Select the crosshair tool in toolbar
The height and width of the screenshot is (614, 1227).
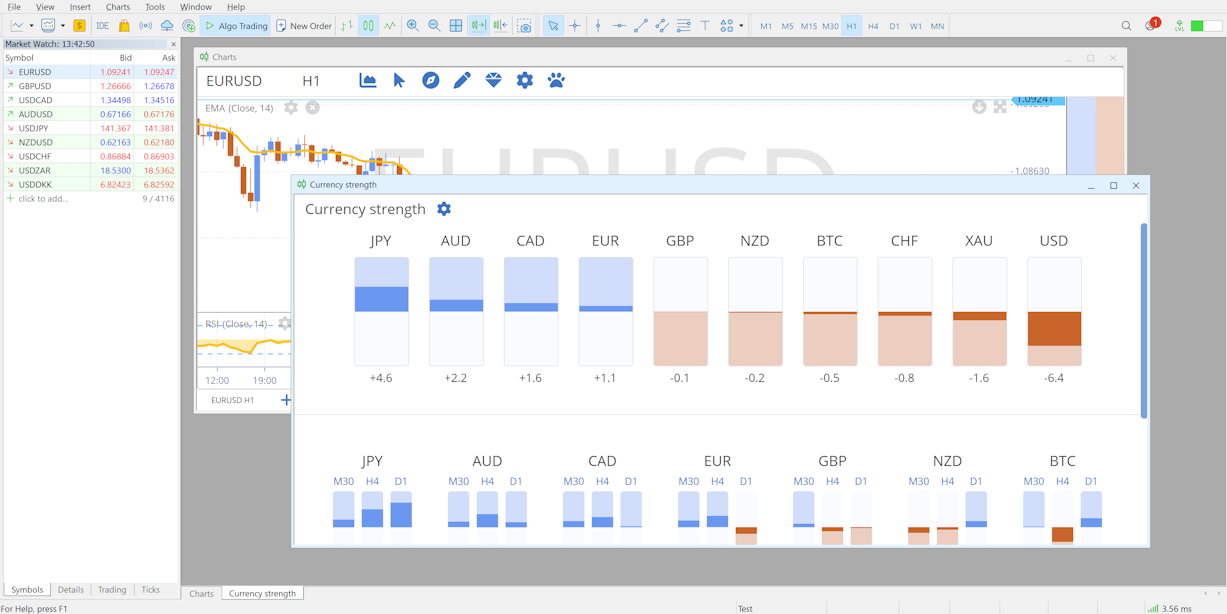[x=574, y=26]
